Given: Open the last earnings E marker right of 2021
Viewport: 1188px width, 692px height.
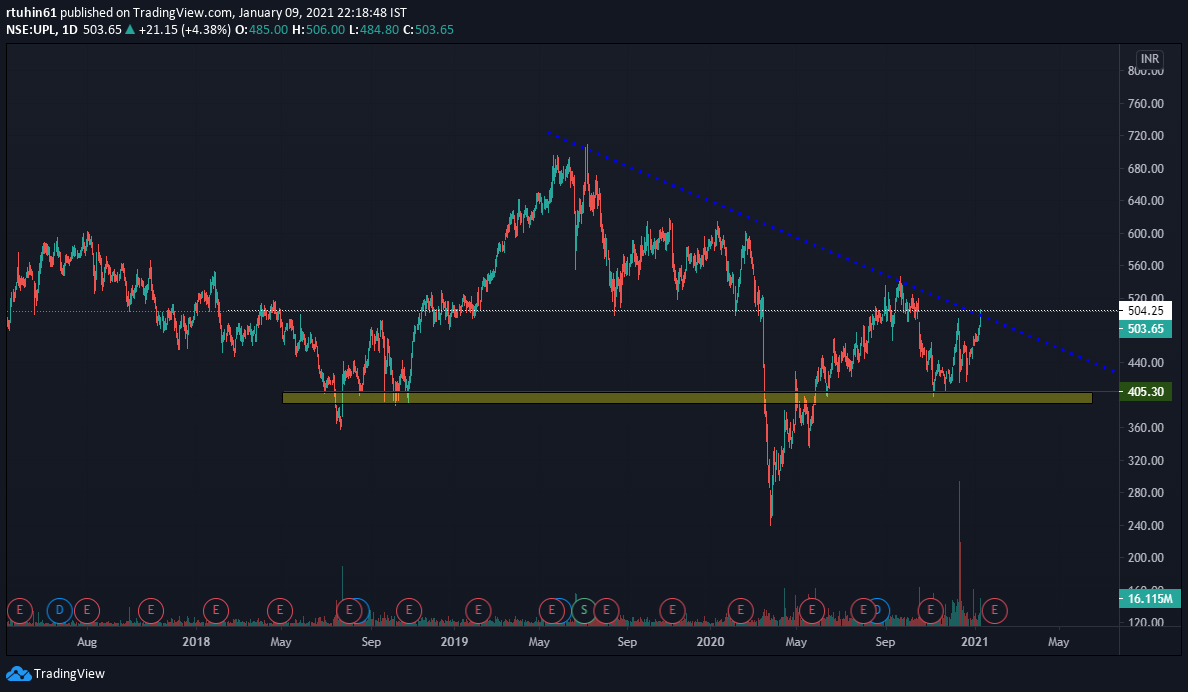Looking at the screenshot, I should tap(994, 610).
